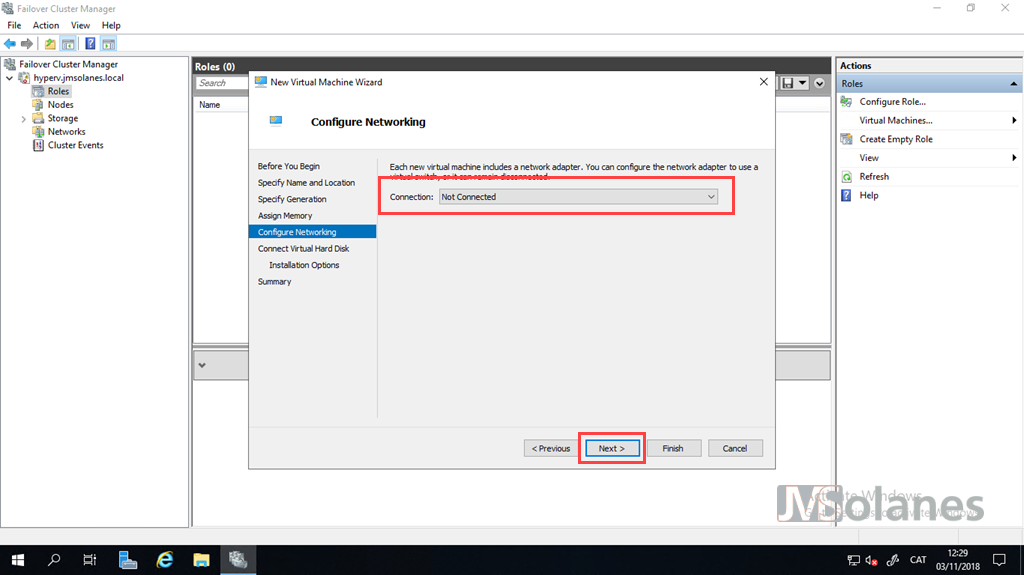Image resolution: width=1024 pixels, height=575 pixels.
Task: Go to Specify Name and Location step
Action: click(306, 182)
